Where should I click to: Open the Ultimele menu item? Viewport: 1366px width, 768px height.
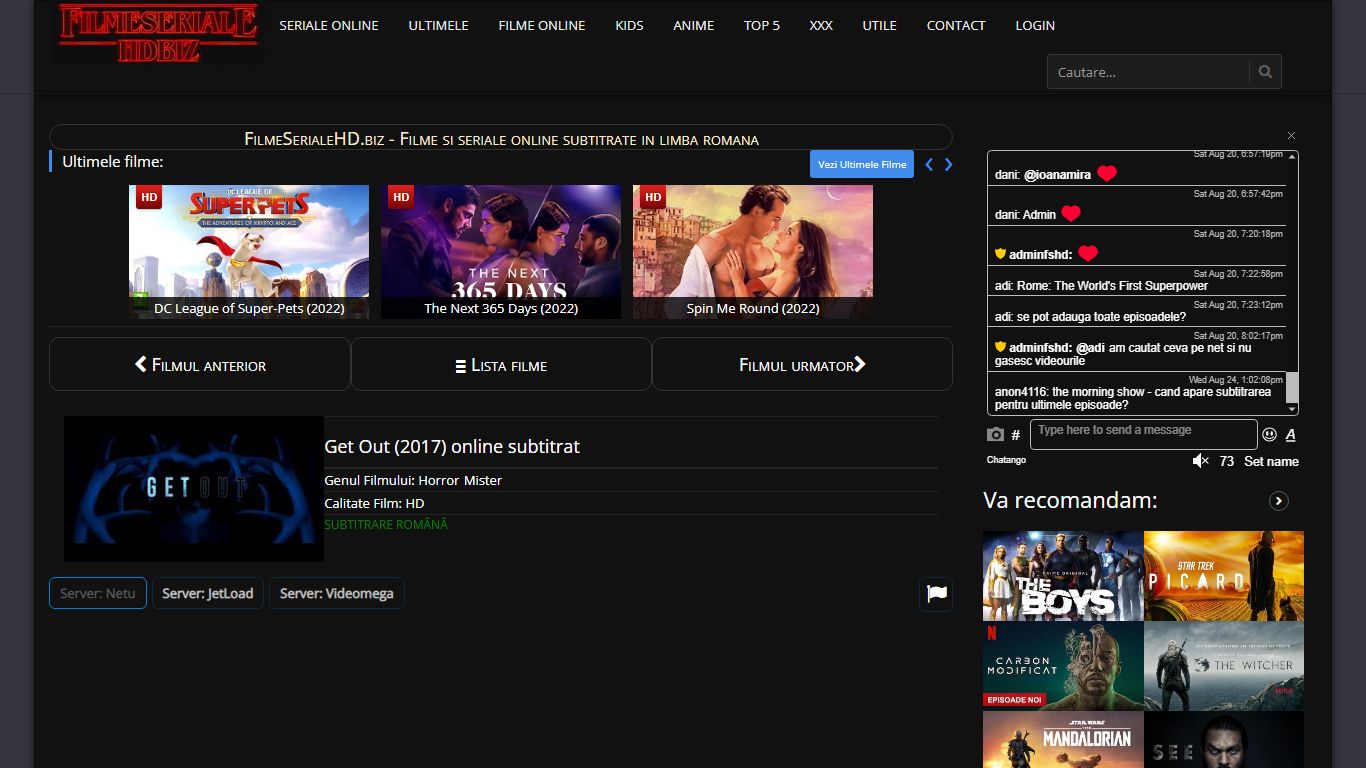click(x=439, y=25)
